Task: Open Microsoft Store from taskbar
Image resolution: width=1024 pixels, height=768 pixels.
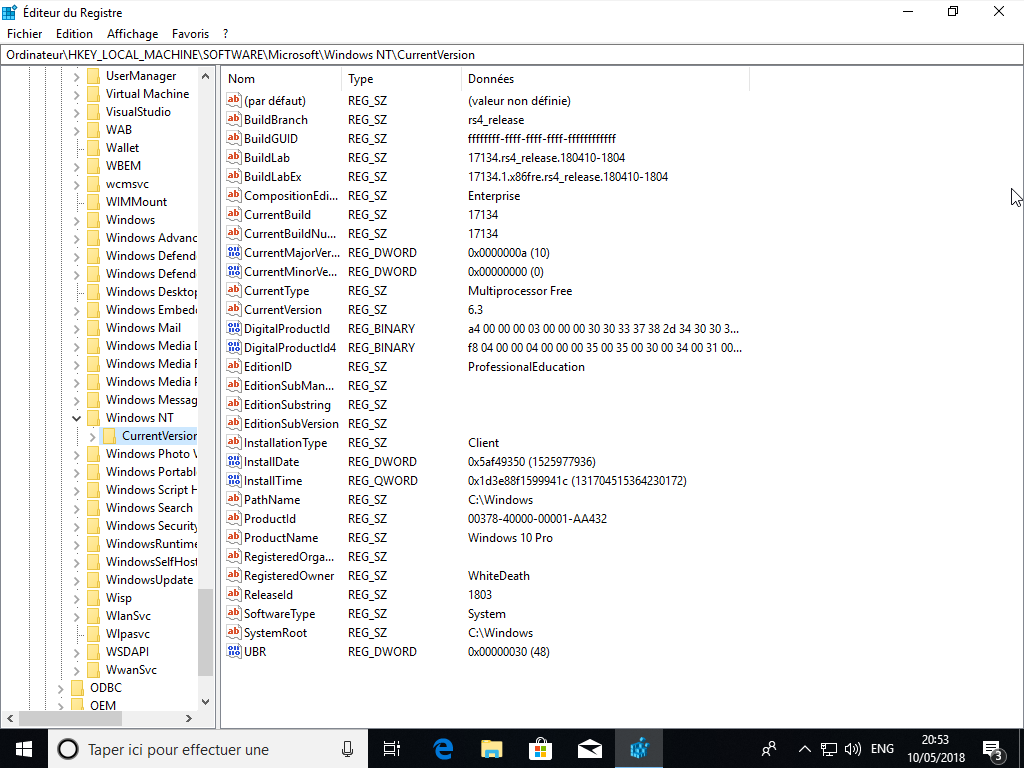Action: pos(541,749)
